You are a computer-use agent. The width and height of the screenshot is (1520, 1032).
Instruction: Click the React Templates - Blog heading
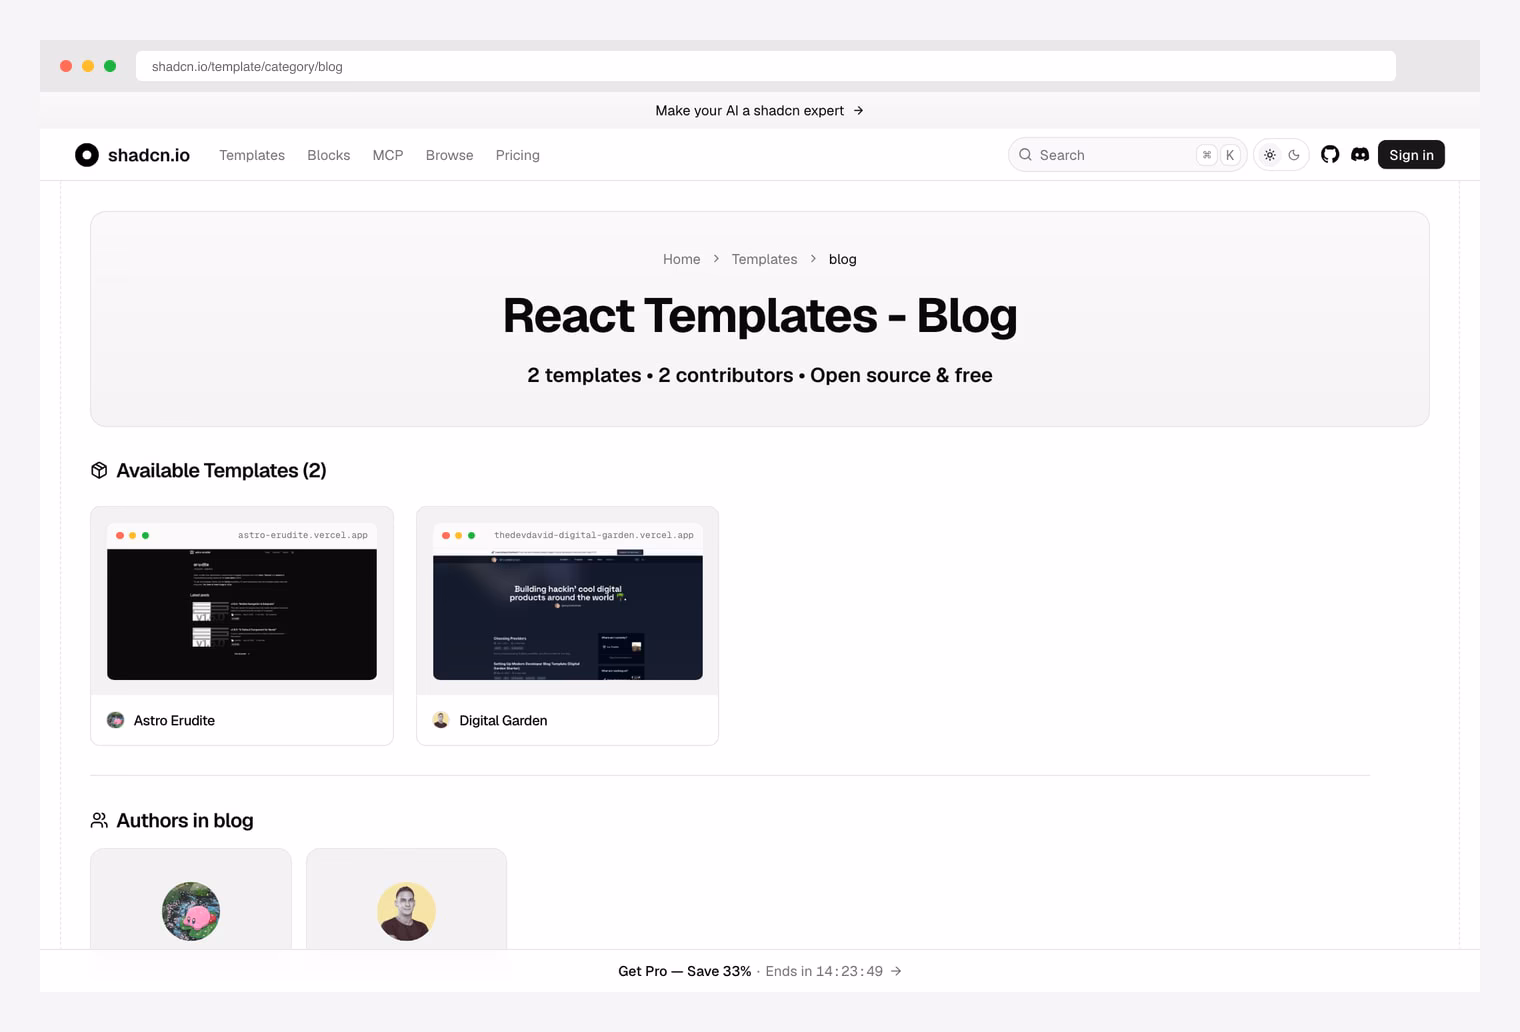760,316
